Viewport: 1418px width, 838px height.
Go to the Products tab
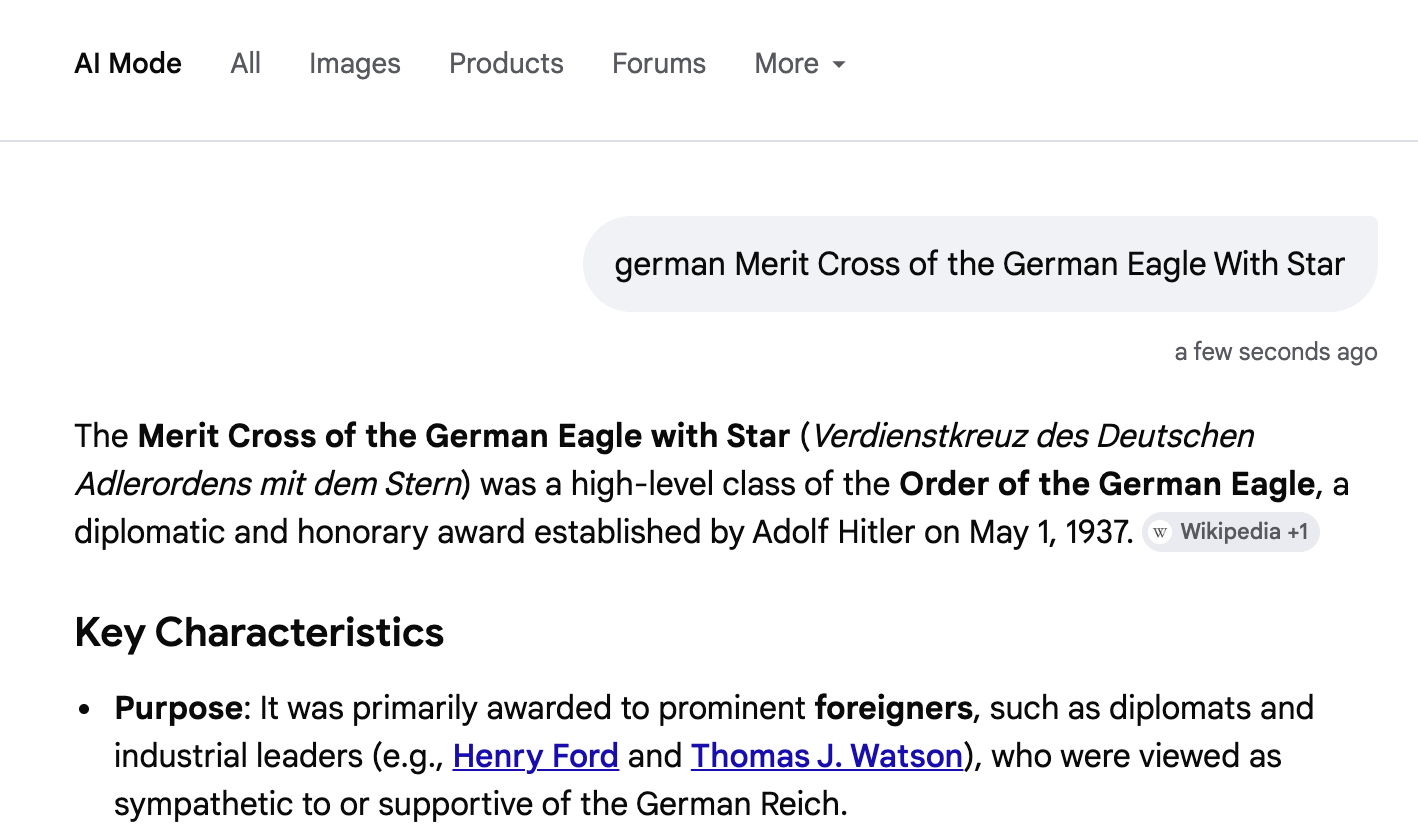click(x=506, y=64)
